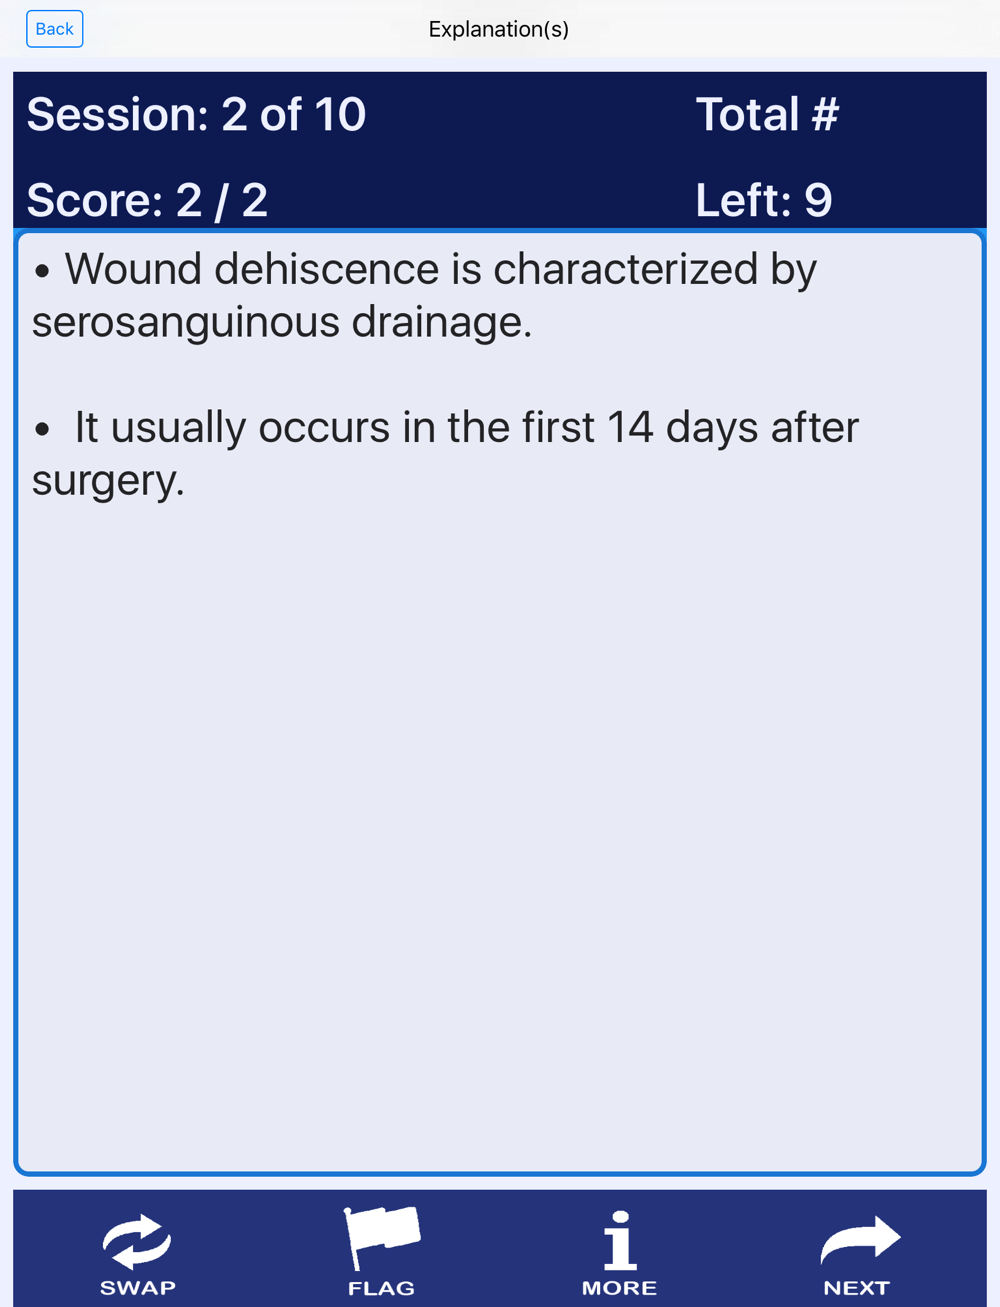Select the Explanation(s) title
Image resolution: width=1000 pixels, height=1307 pixels.
click(x=499, y=29)
